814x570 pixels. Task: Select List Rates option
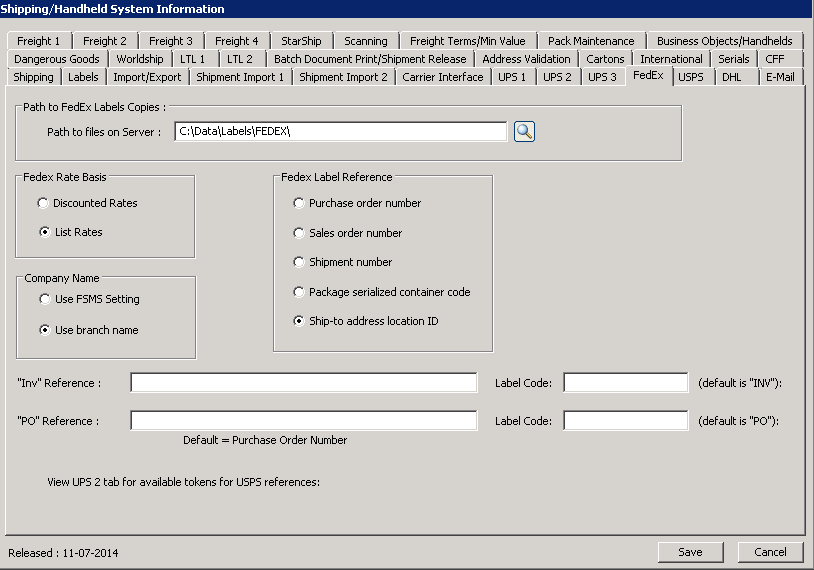[43, 232]
